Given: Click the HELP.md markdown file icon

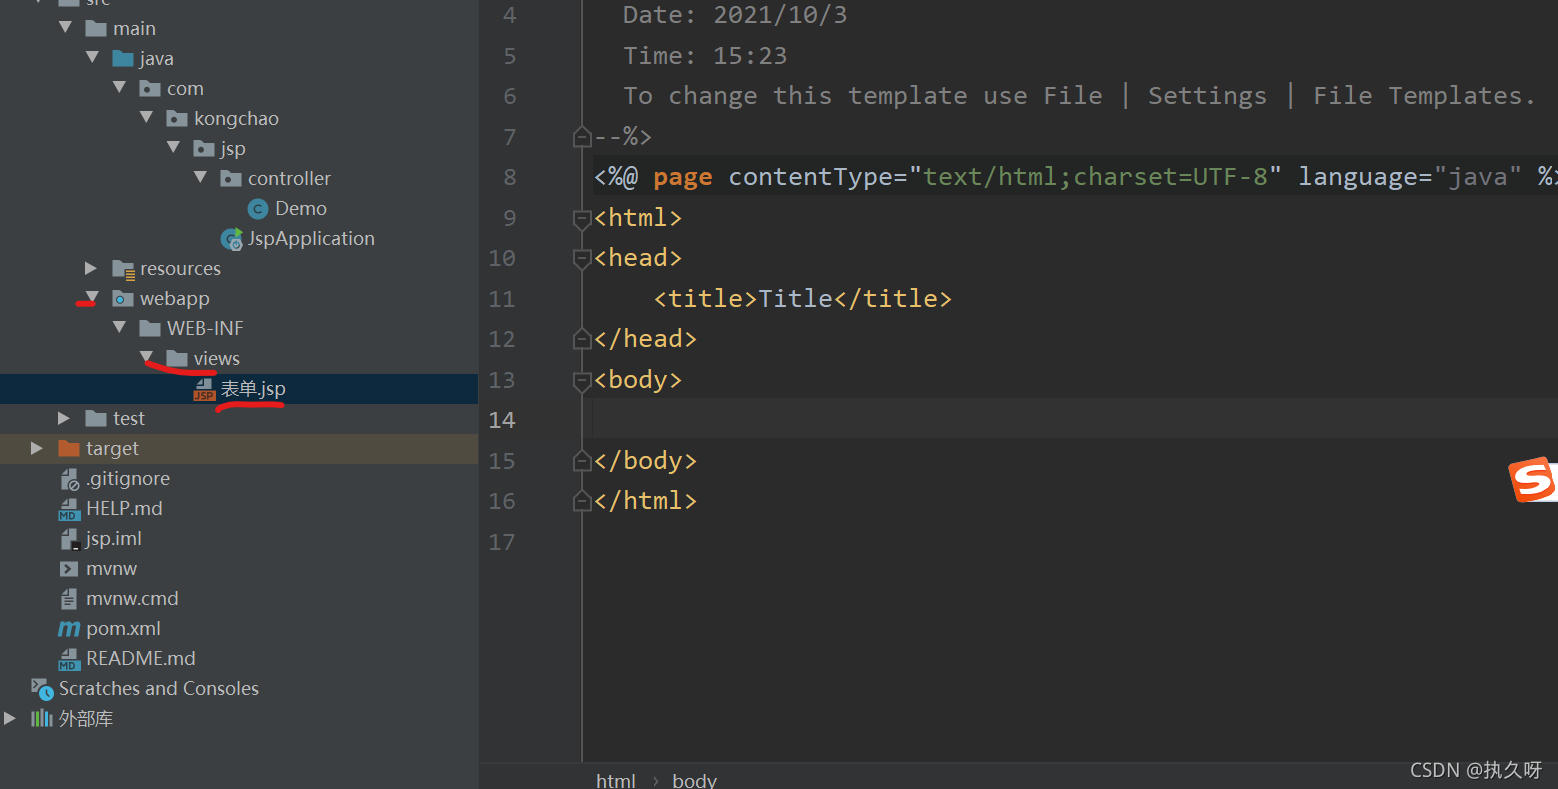Looking at the screenshot, I should pyautogui.click(x=69, y=509).
